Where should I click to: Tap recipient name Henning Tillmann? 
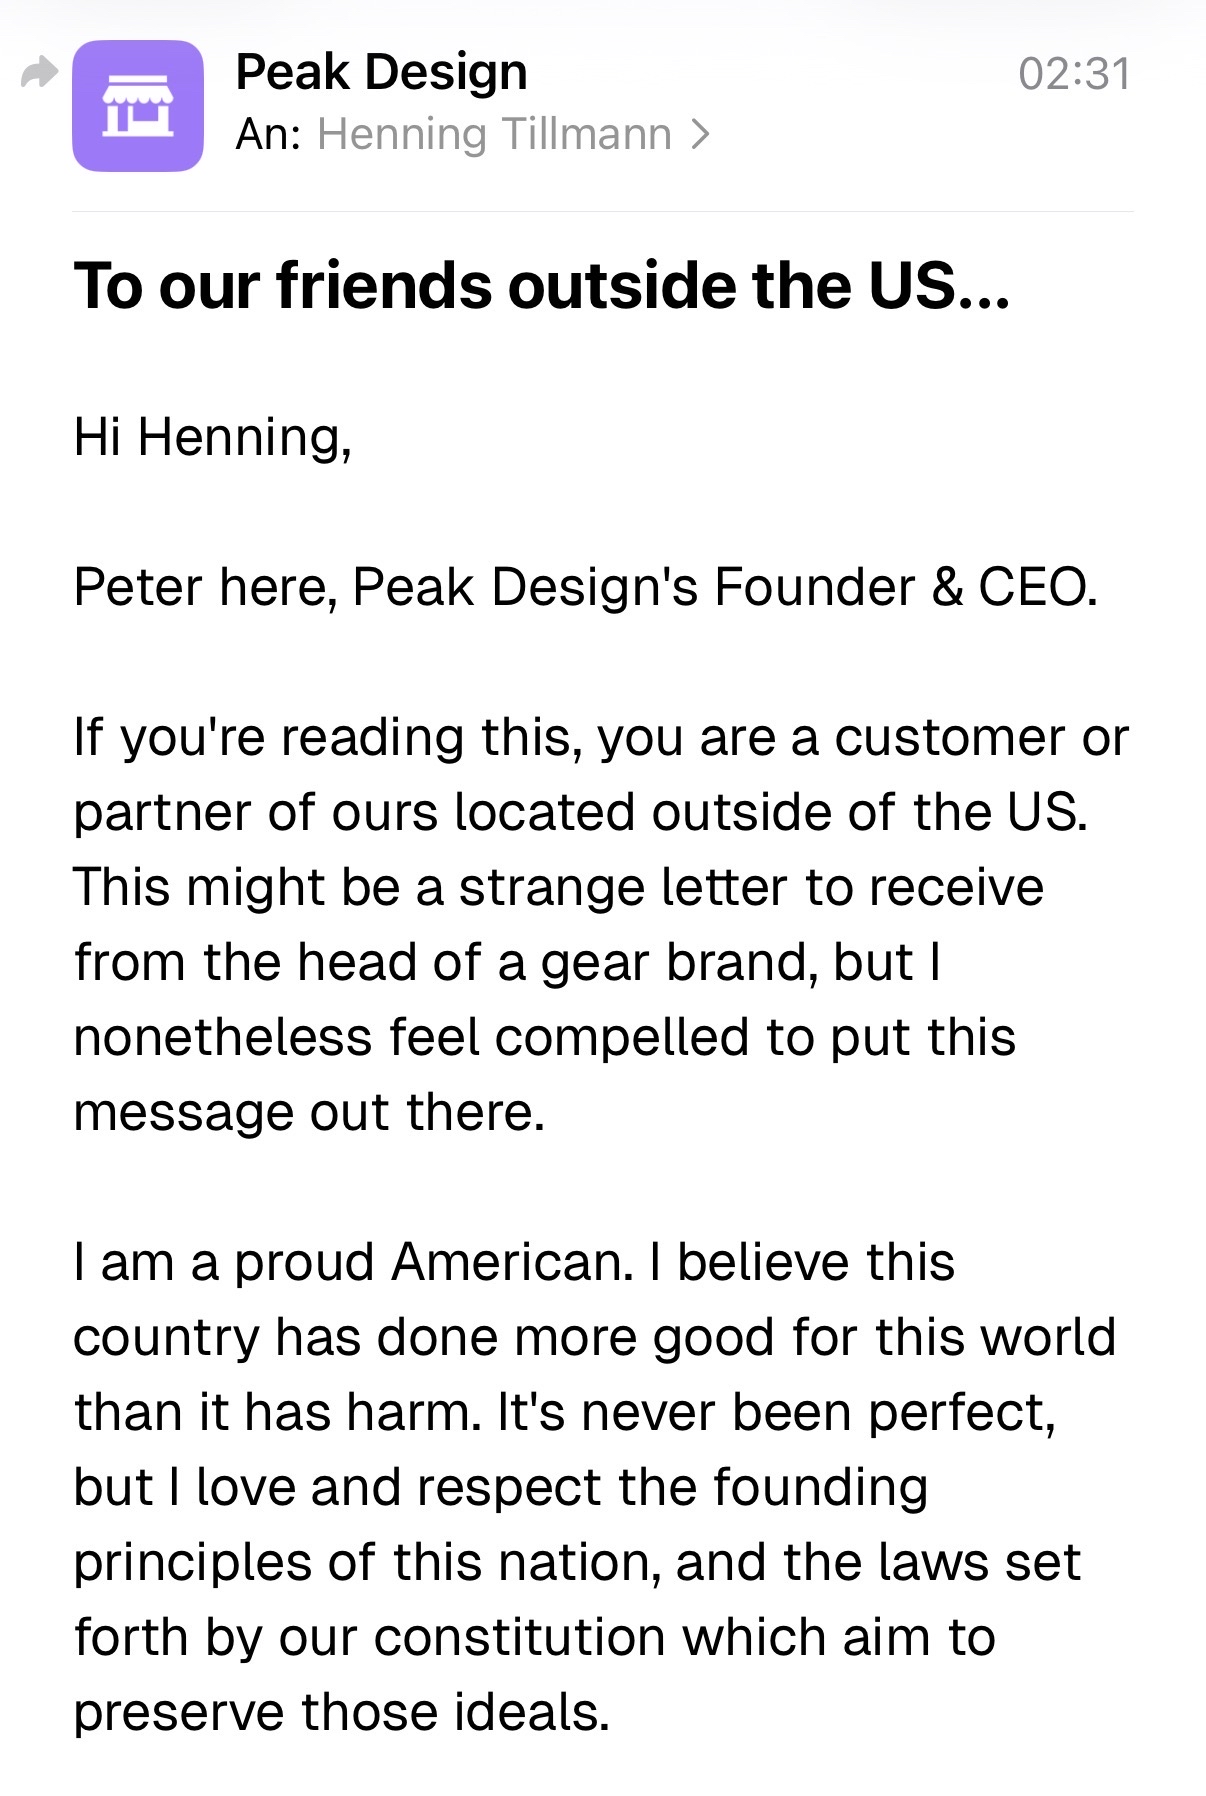click(x=494, y=134)
